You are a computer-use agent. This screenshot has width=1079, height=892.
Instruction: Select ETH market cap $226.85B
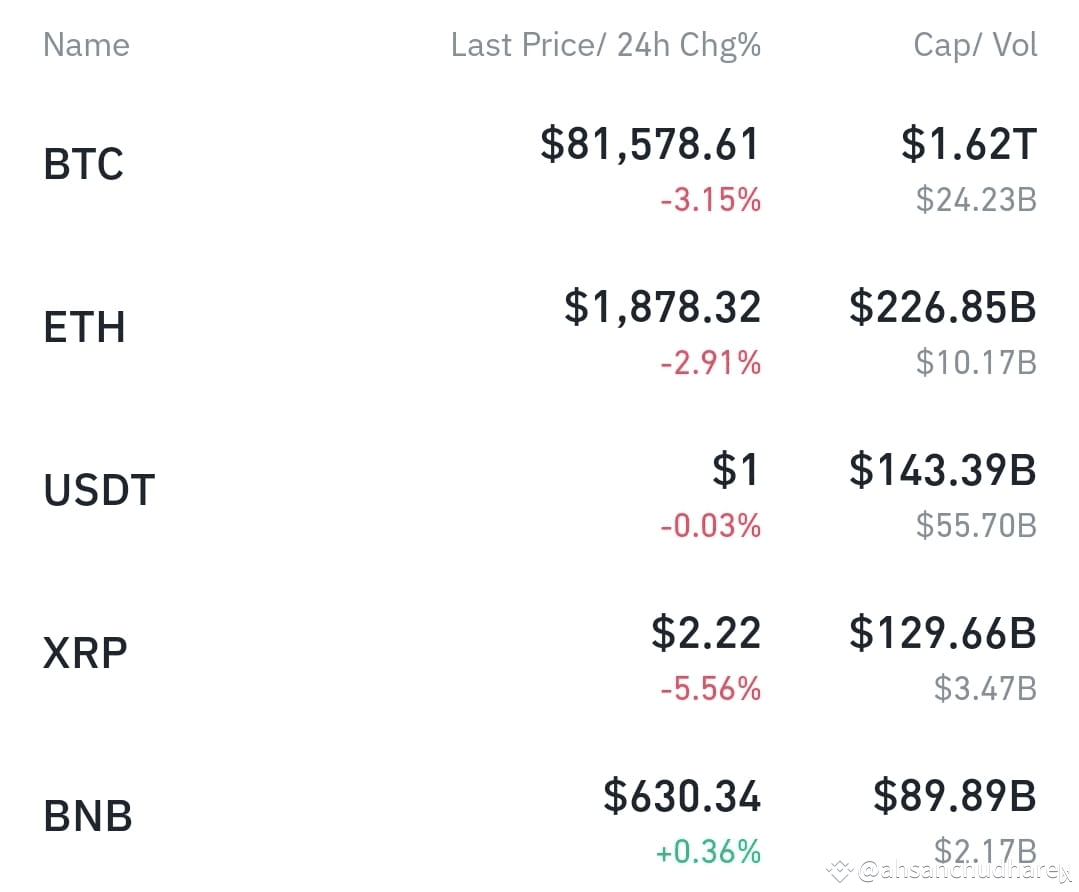(x=943, y=308)
